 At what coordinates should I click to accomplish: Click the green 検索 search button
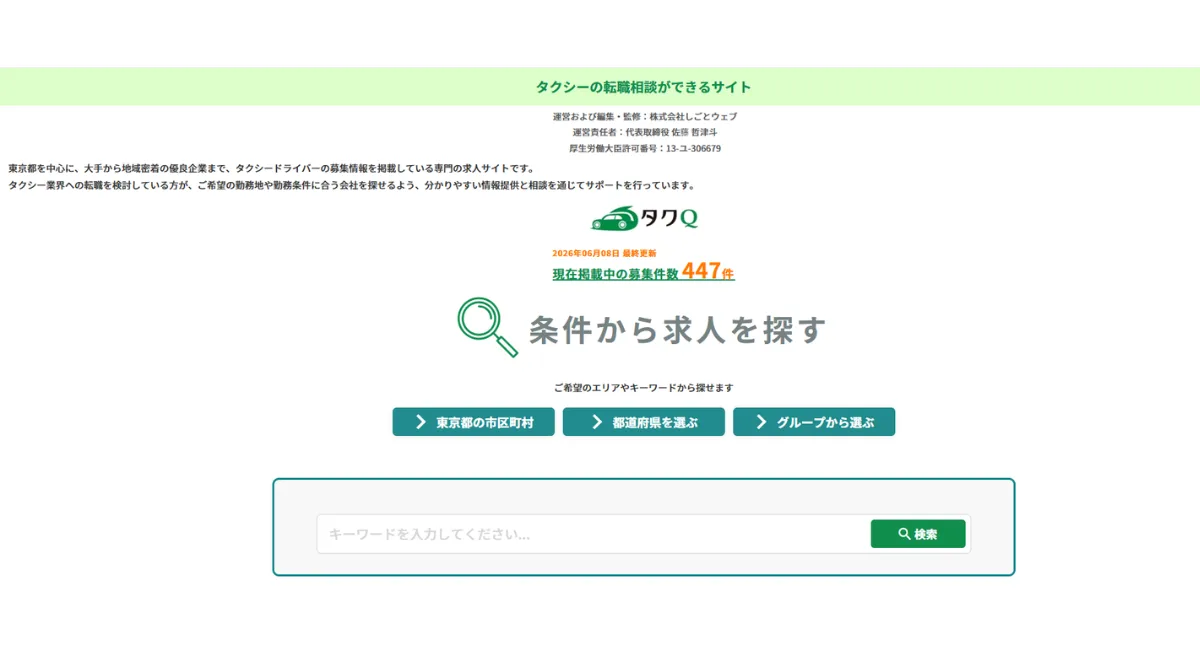tap(918, 534)
